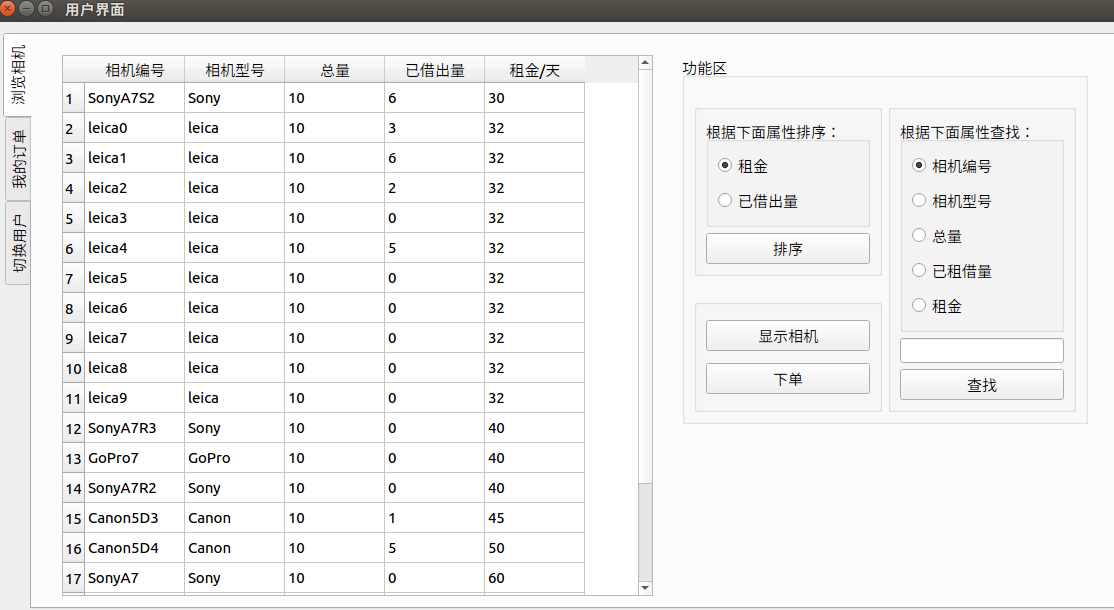Select the SonyA7S2 cell
1114x610 pixels.
134,98
